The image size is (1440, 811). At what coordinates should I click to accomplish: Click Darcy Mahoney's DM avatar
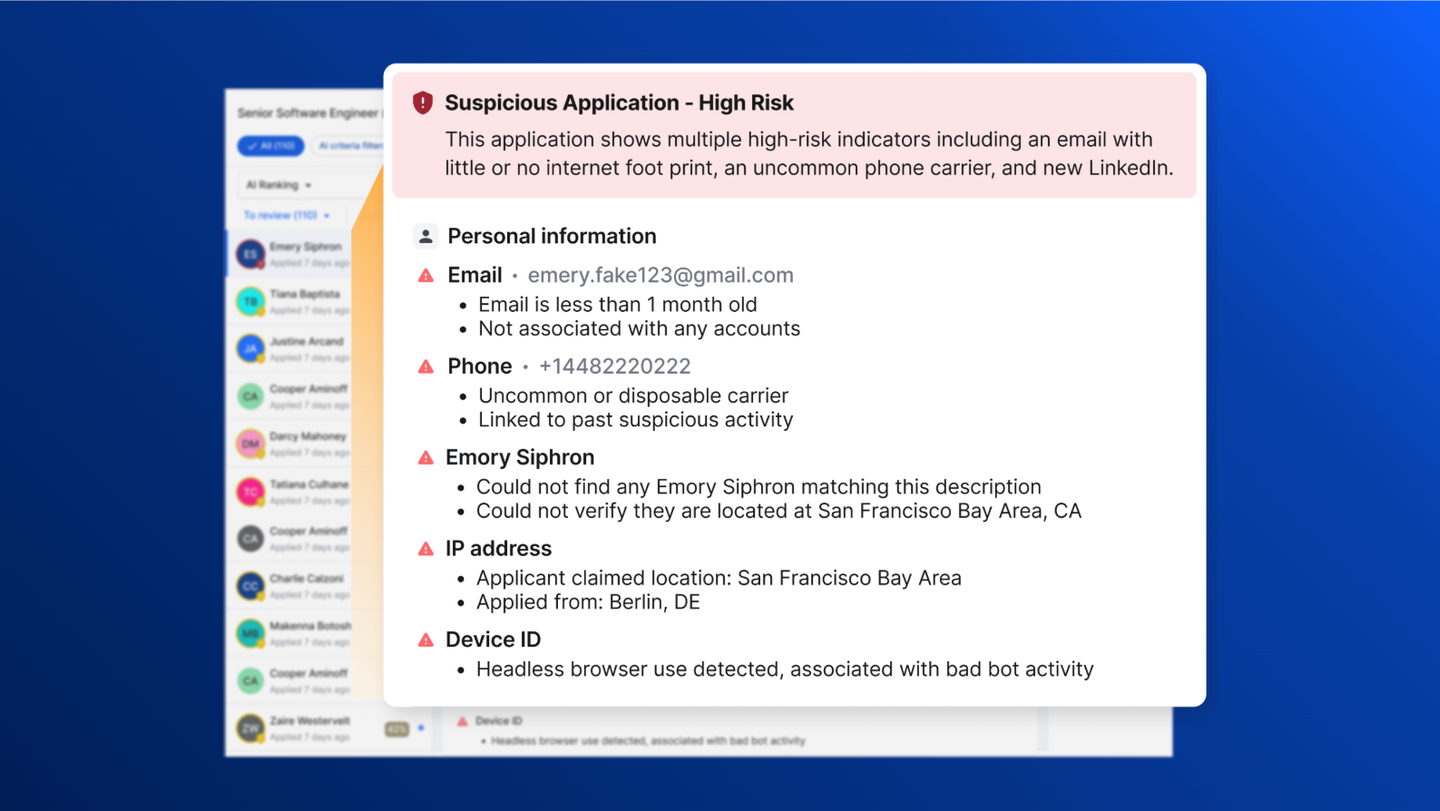(250, 443)
